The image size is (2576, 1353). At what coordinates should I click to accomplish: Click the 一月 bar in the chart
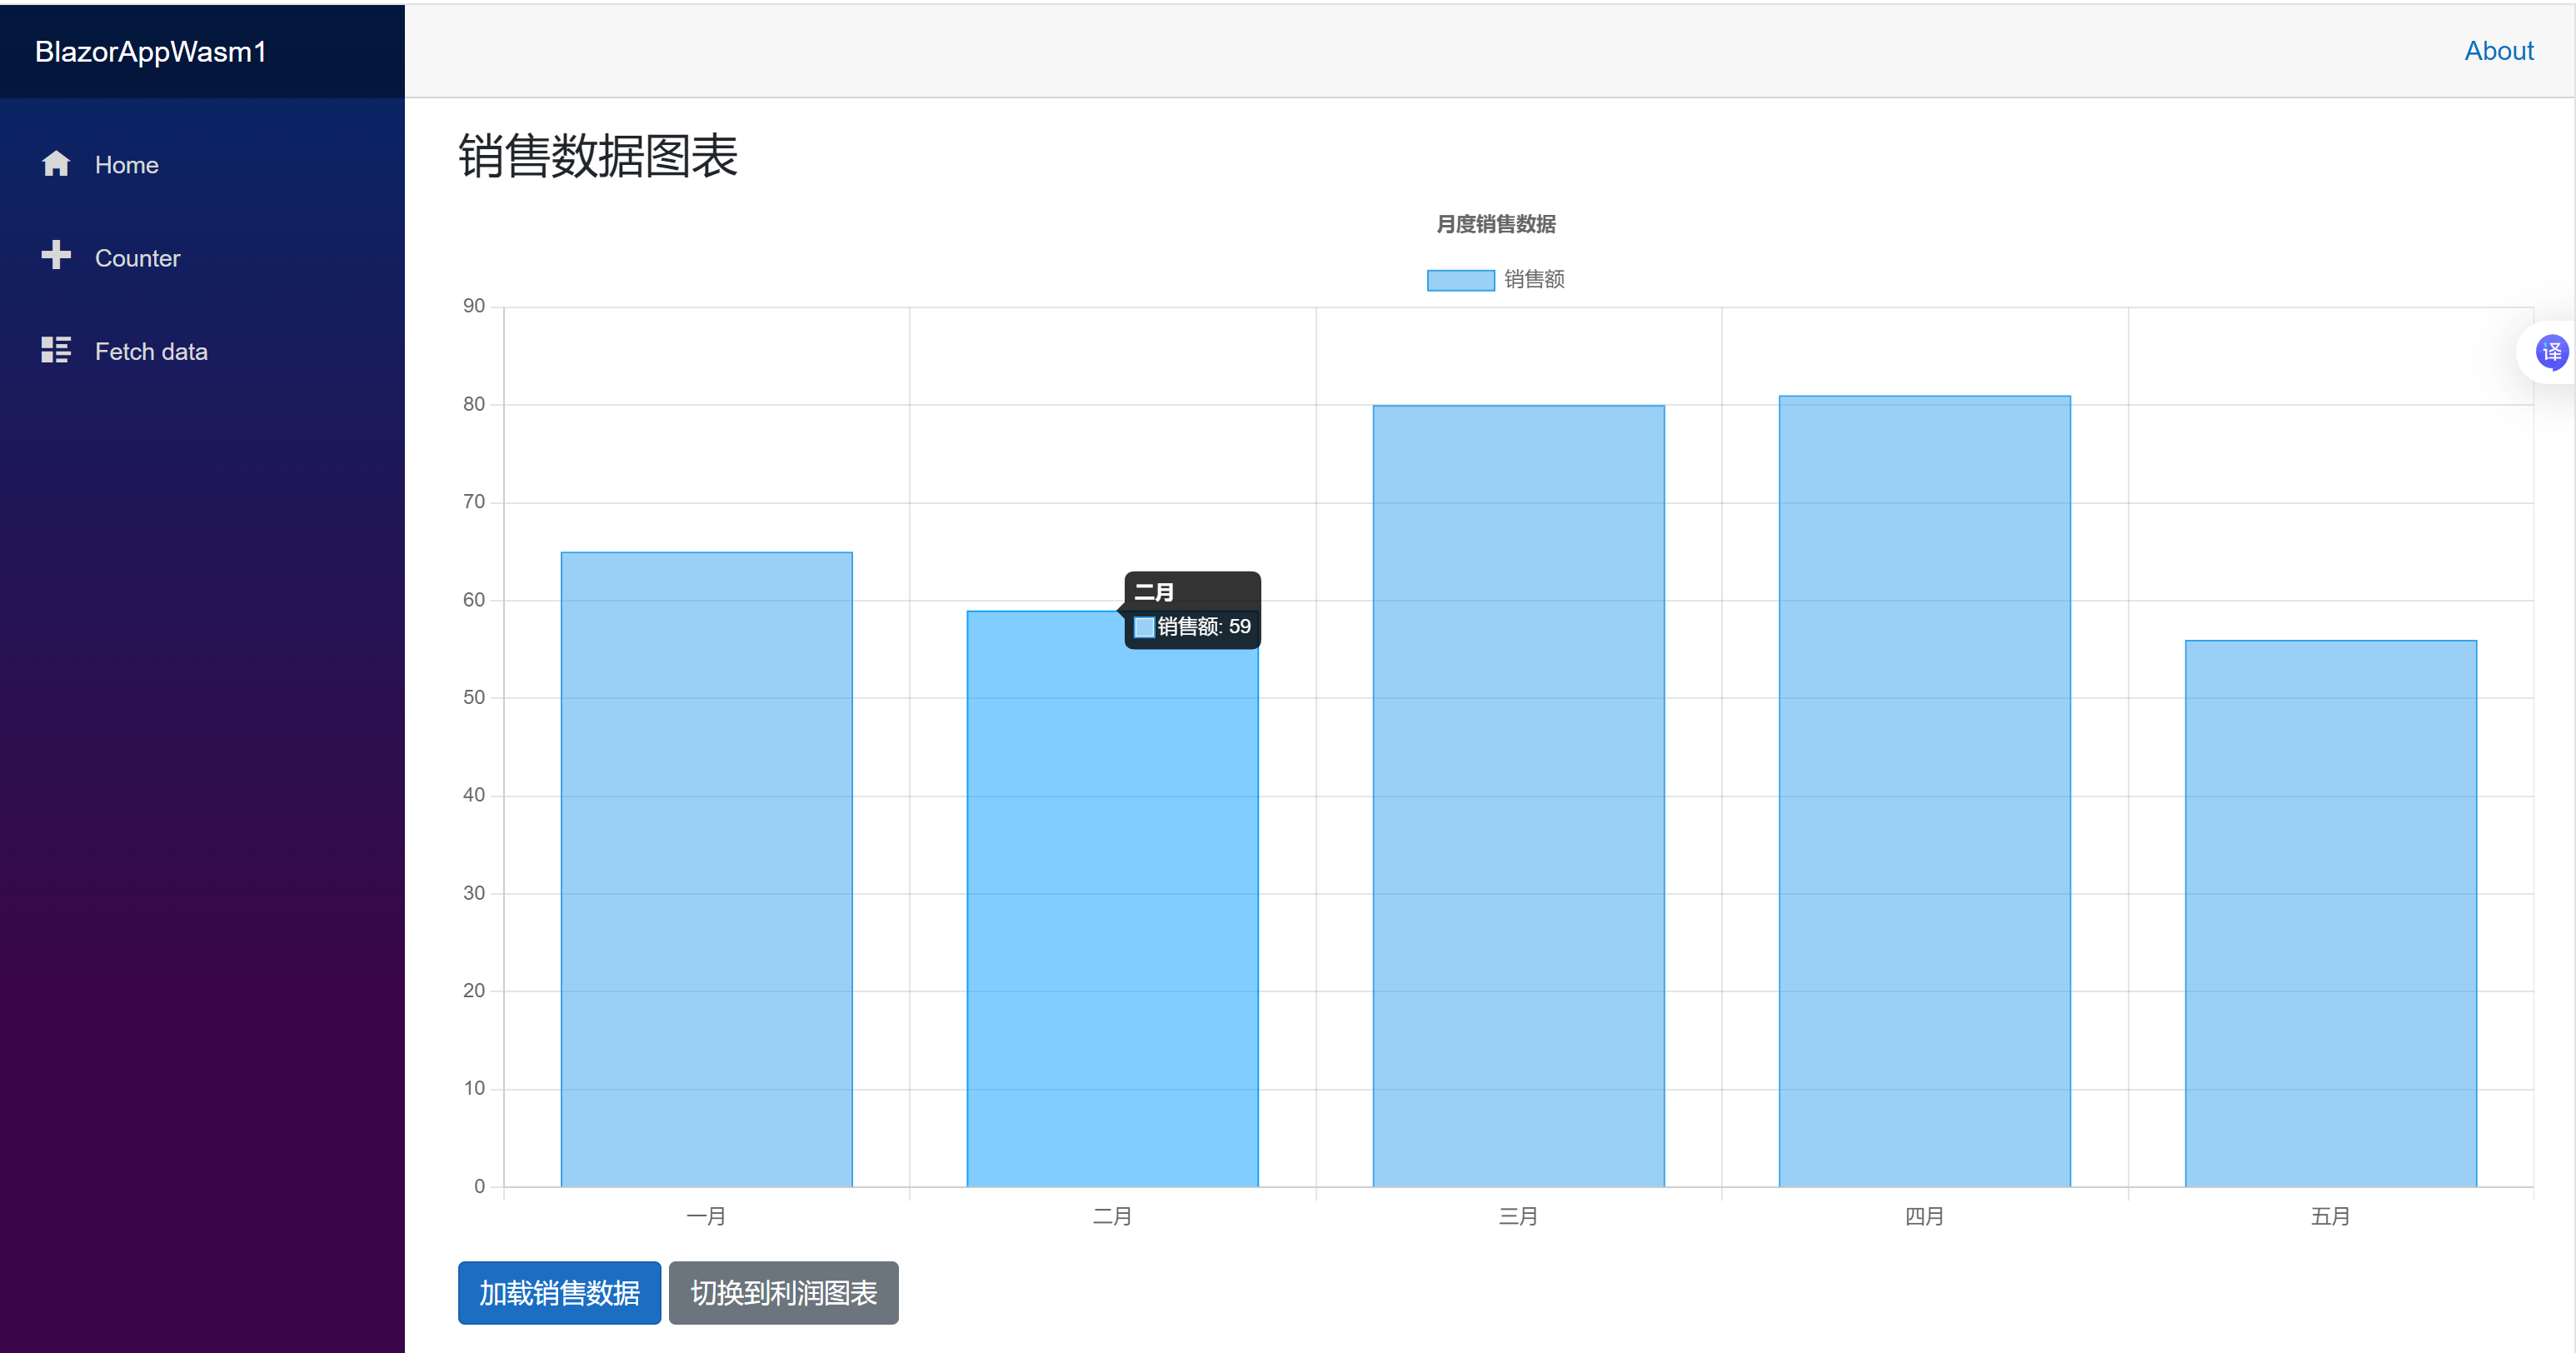pos(706,870)
